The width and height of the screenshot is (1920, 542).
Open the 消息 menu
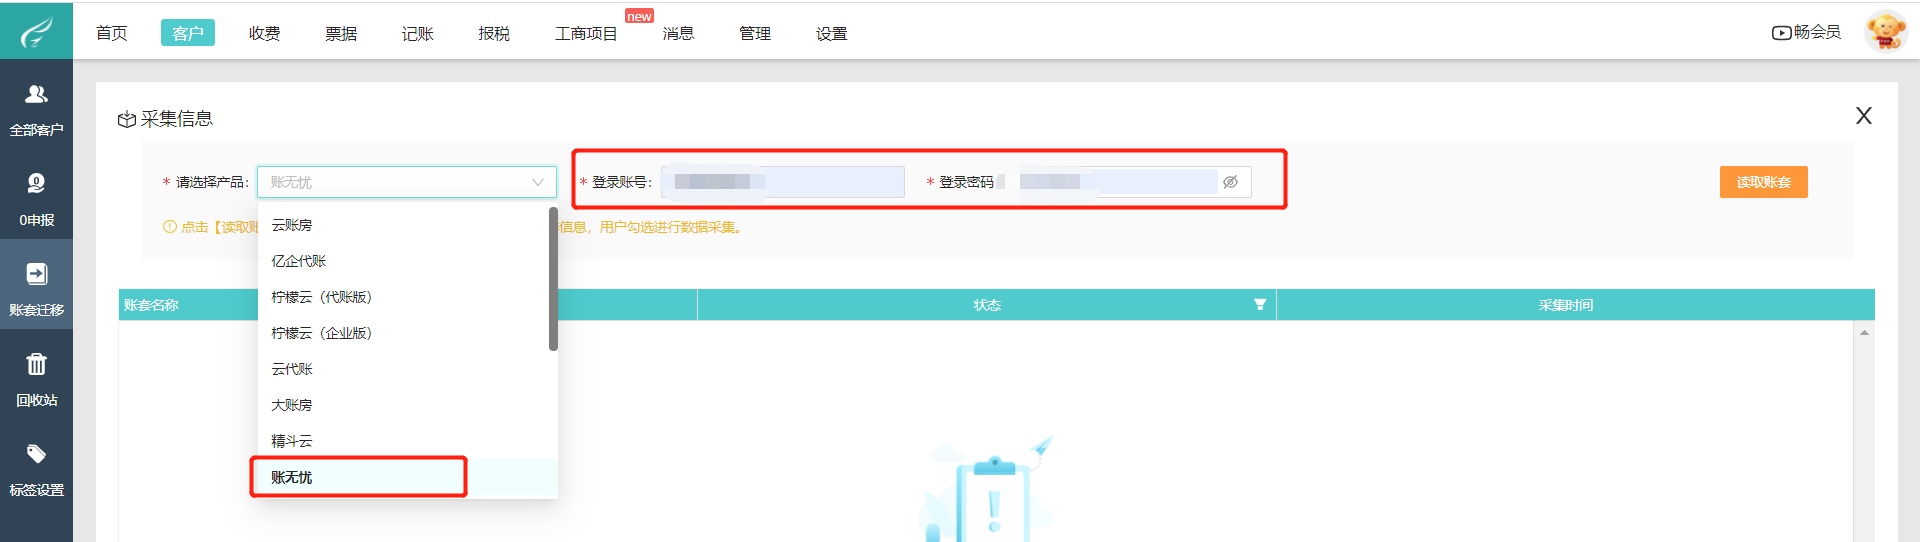click(678, 33)
